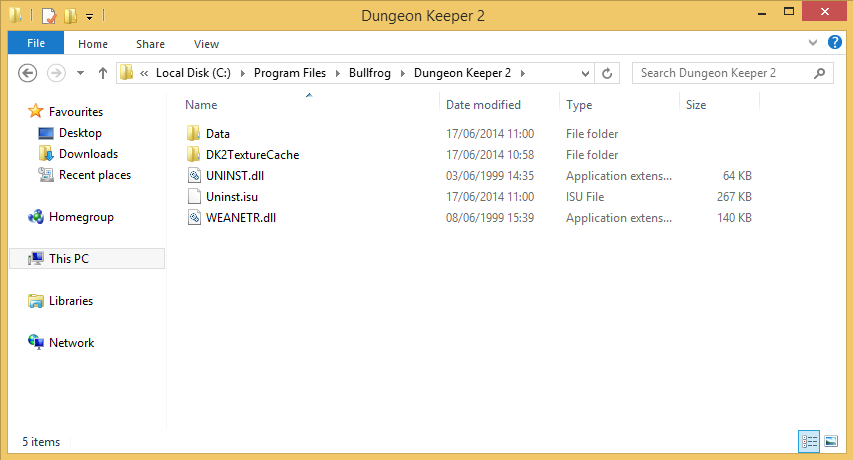Switch to the View ribbon tab

206,44
